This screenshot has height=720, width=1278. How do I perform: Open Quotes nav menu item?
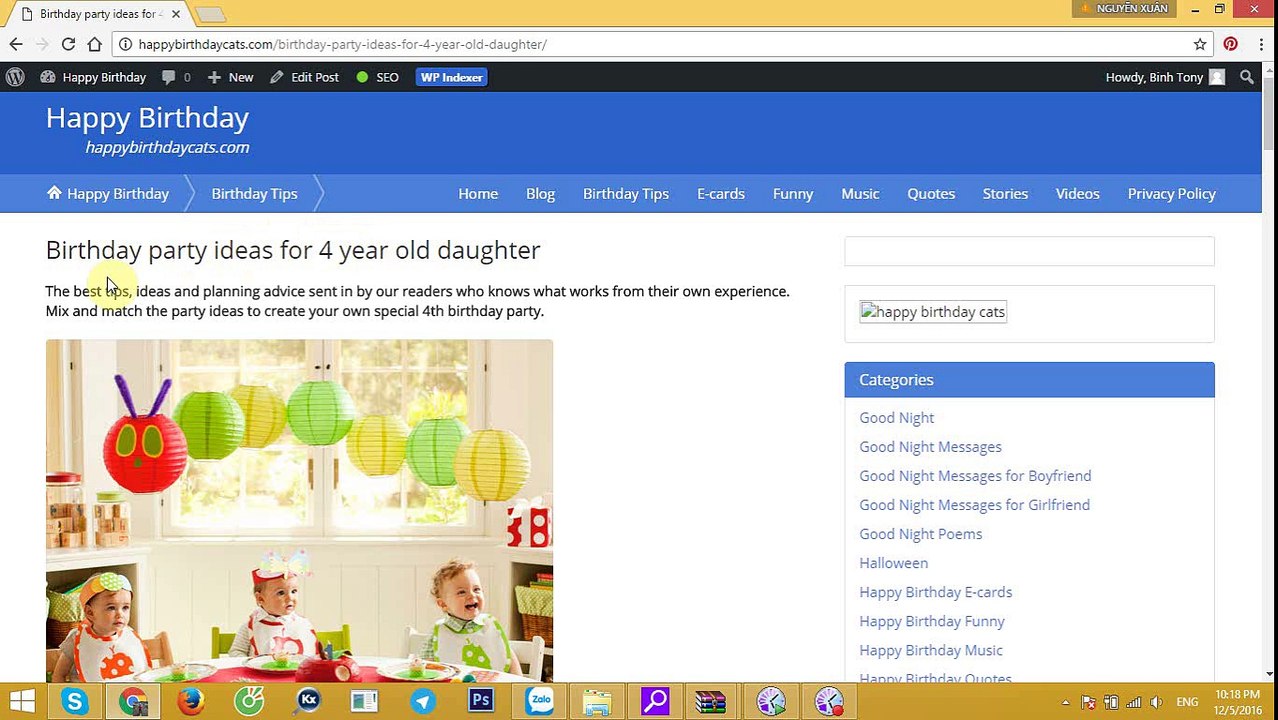(x=931, y=193)
